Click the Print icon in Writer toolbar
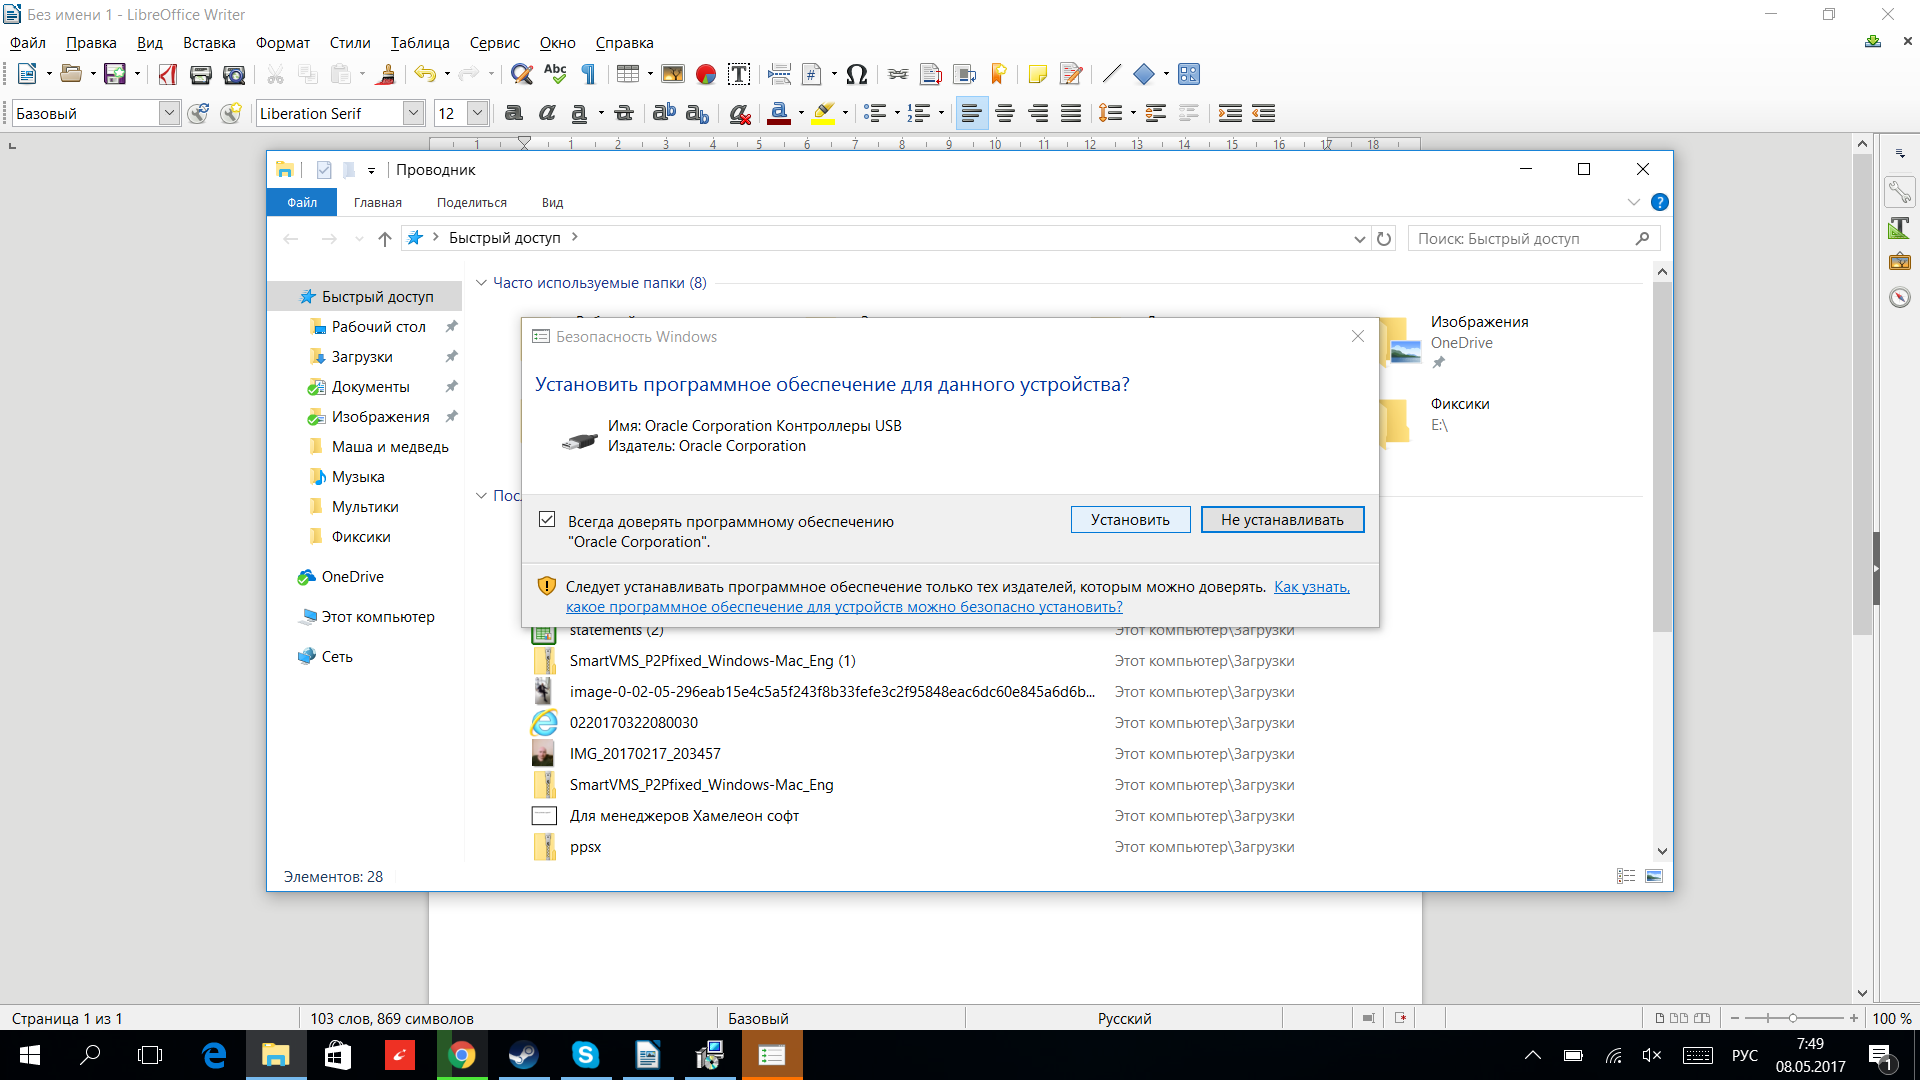1920x1080 pixels. (200, 74)
